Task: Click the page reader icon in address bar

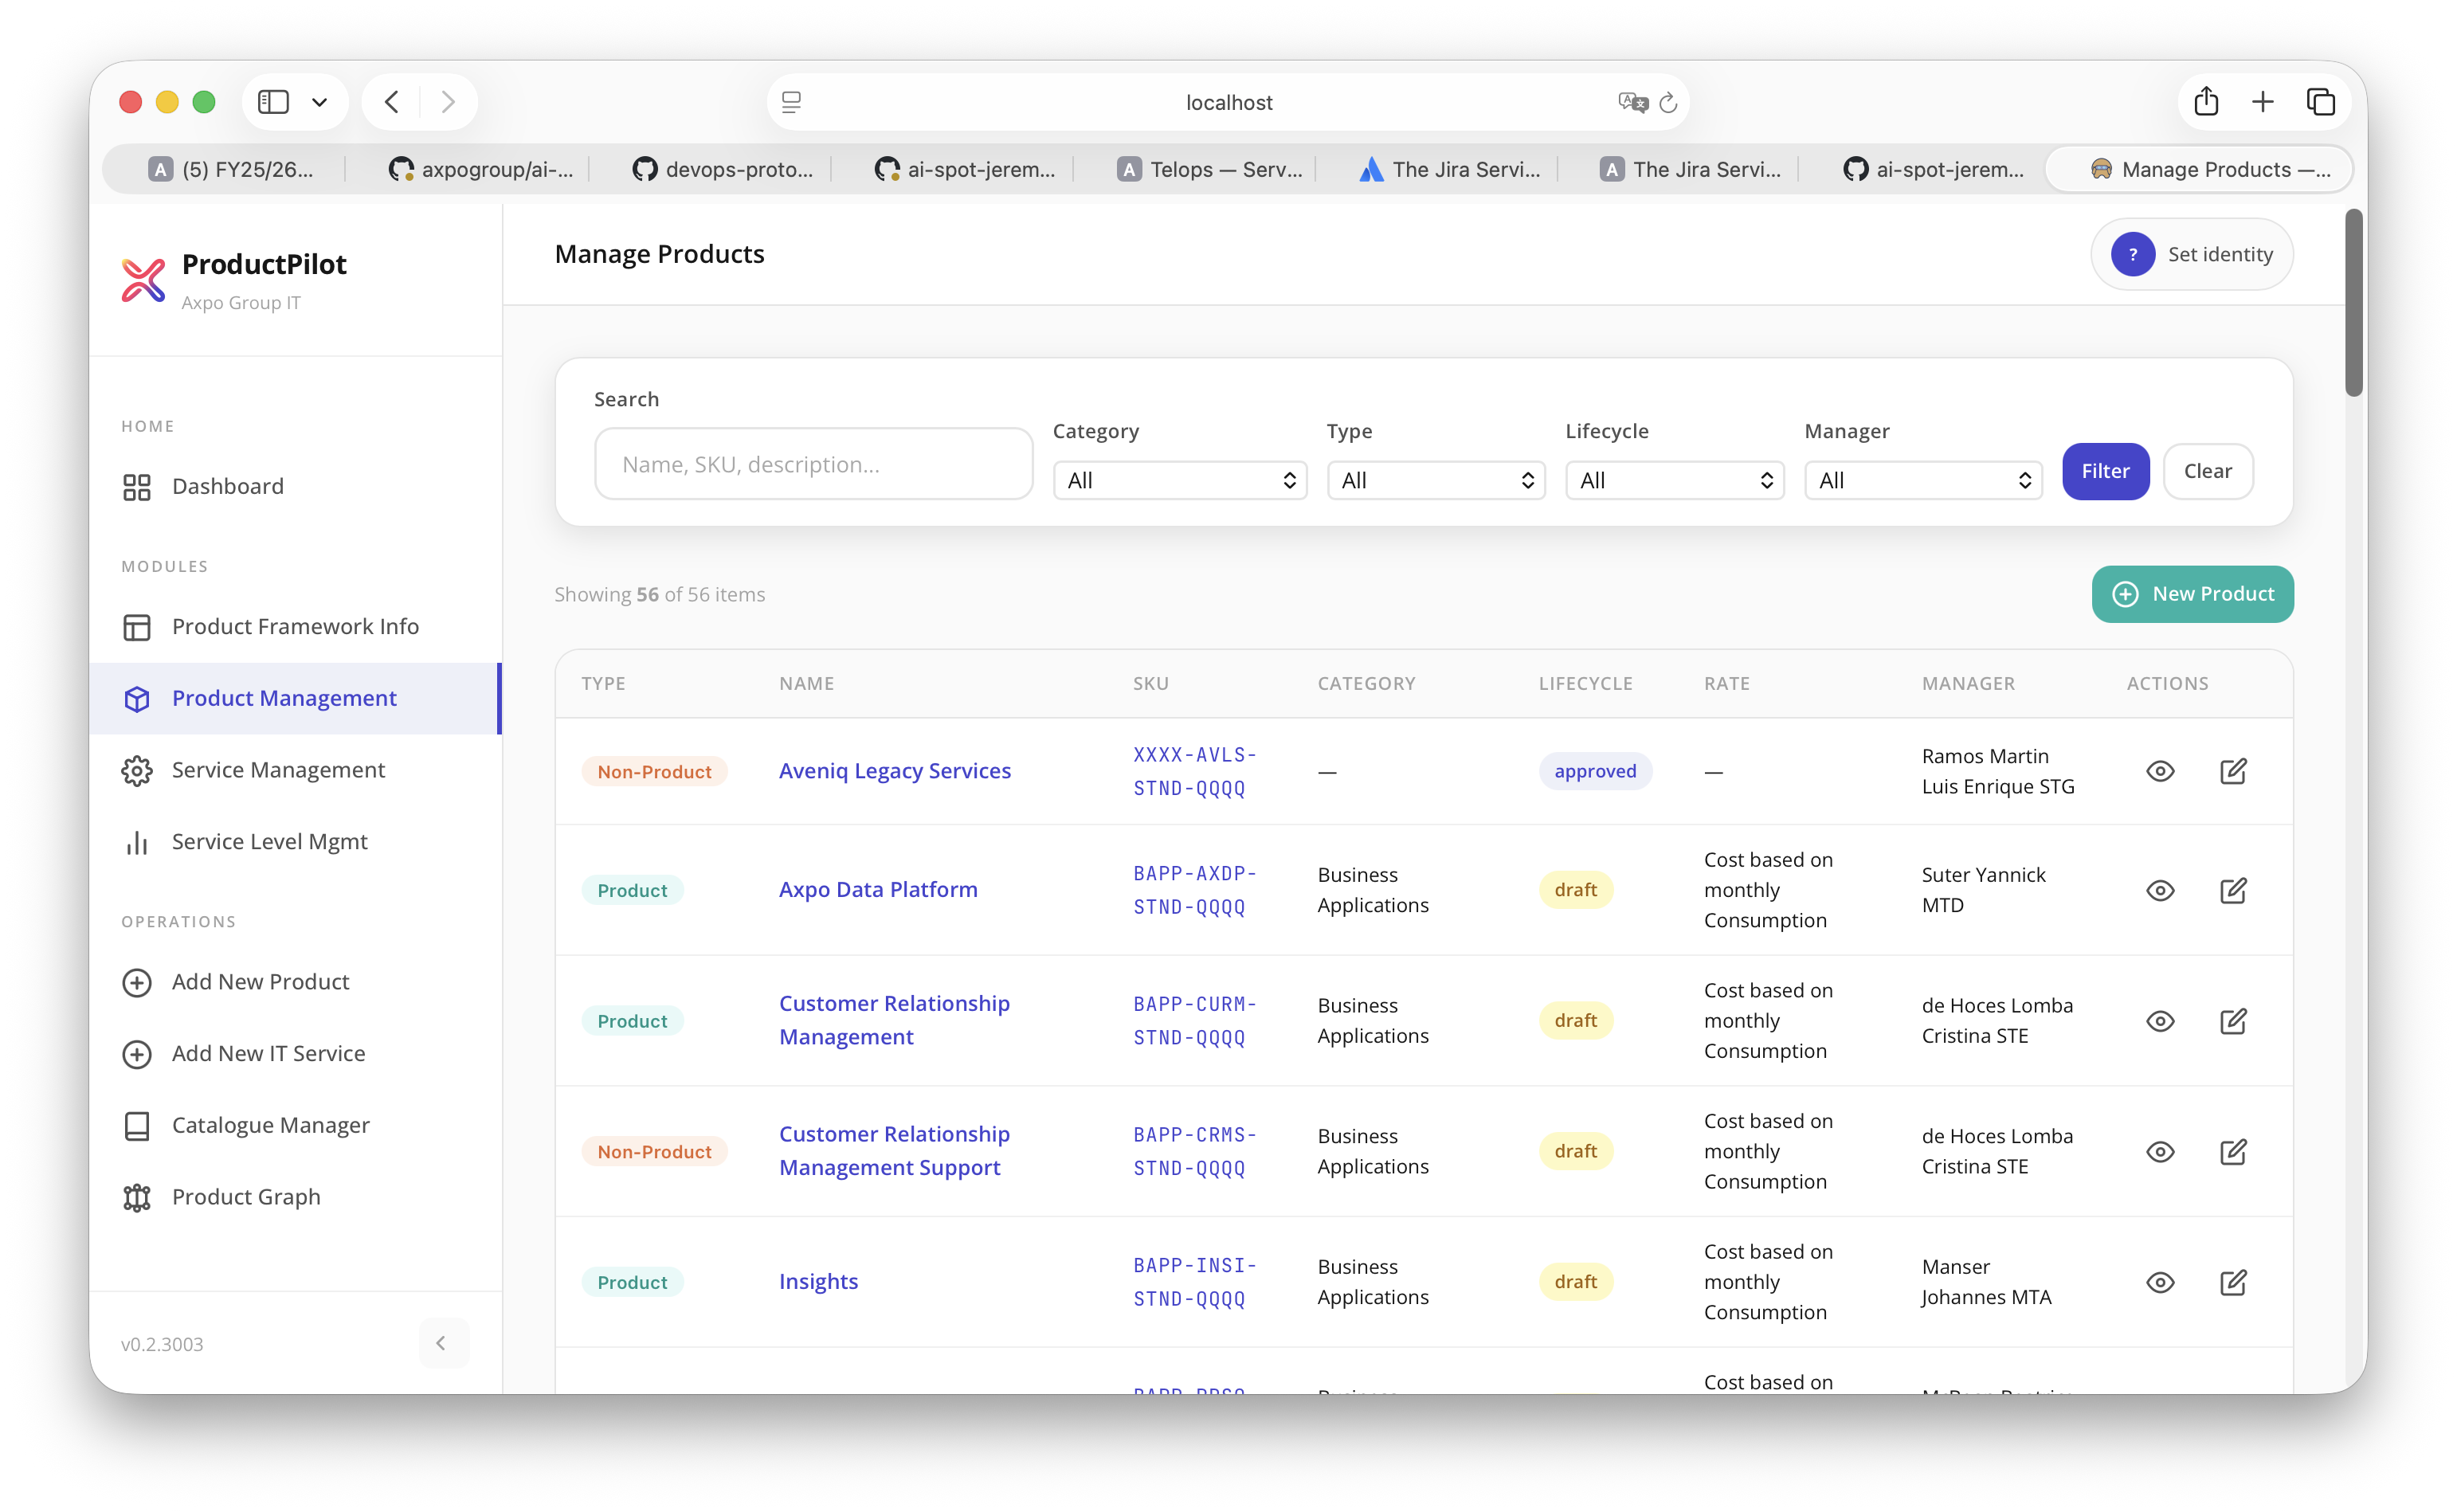Action: [x=791, y=102]
